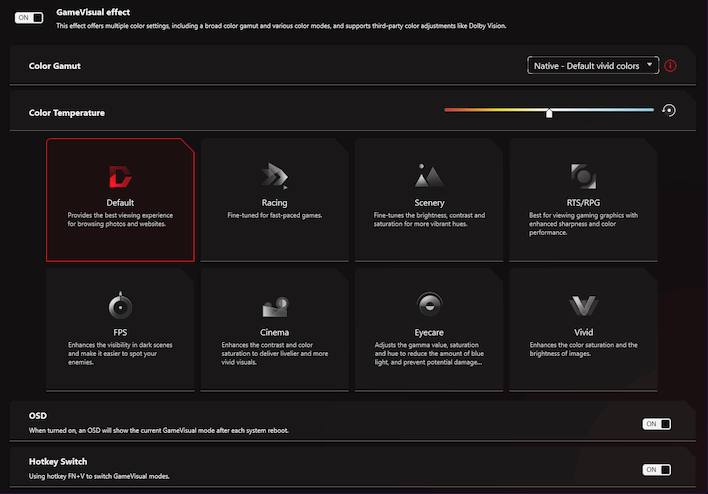Click the Scenery mountain icon

click(429, 176)
